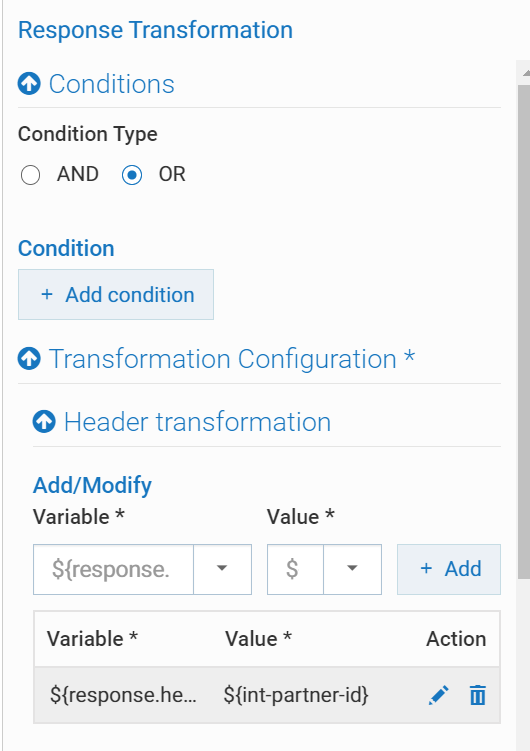Screen dimensions: 530x751
Task: Click the Conditions section heading
Action: click(x=112, y=84)
